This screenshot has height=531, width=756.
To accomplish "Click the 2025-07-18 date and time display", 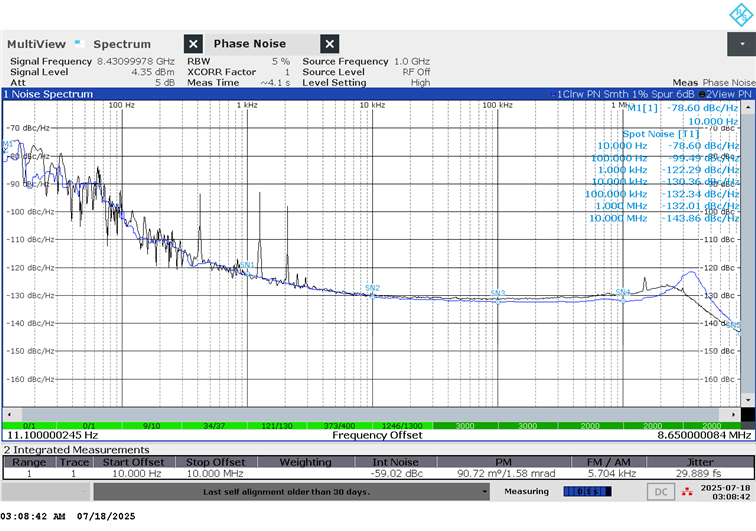I will click(x=725, y=492).
